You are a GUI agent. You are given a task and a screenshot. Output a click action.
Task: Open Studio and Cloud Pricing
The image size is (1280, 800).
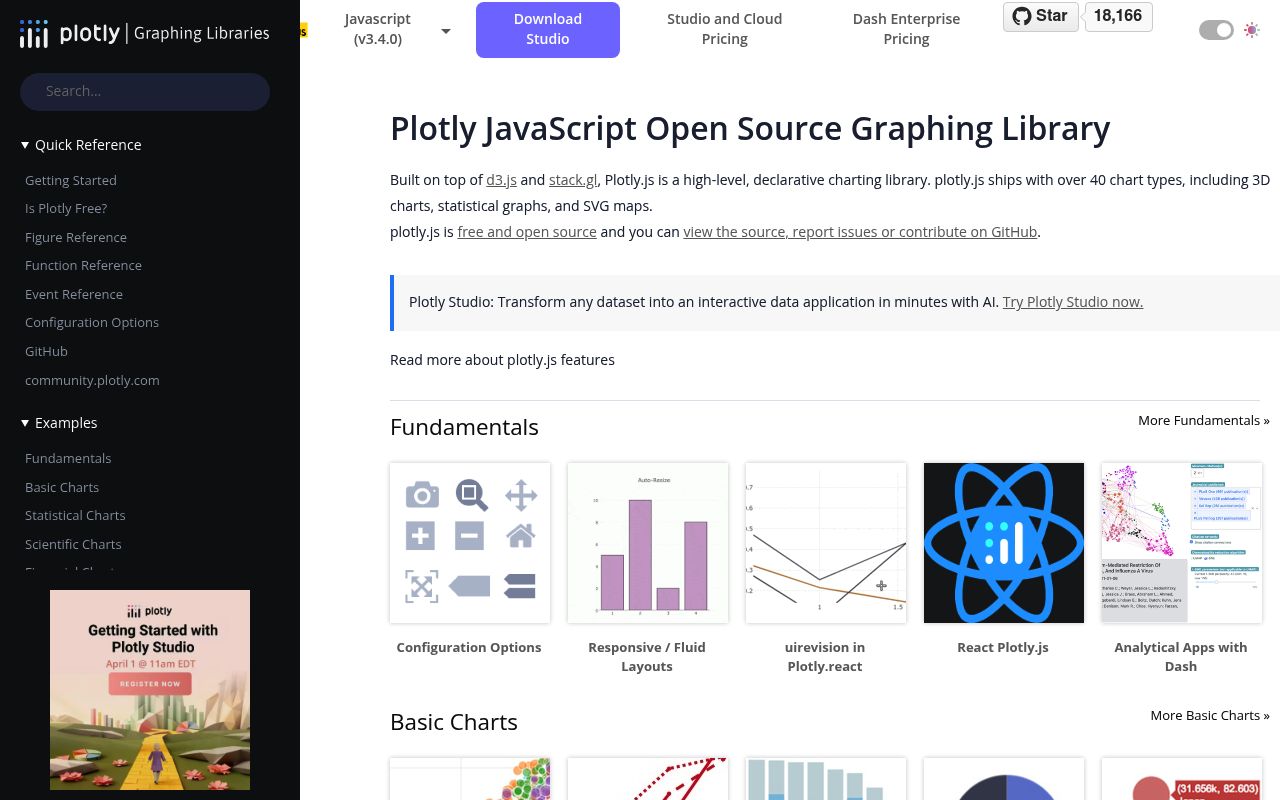[x=724, y=29]
